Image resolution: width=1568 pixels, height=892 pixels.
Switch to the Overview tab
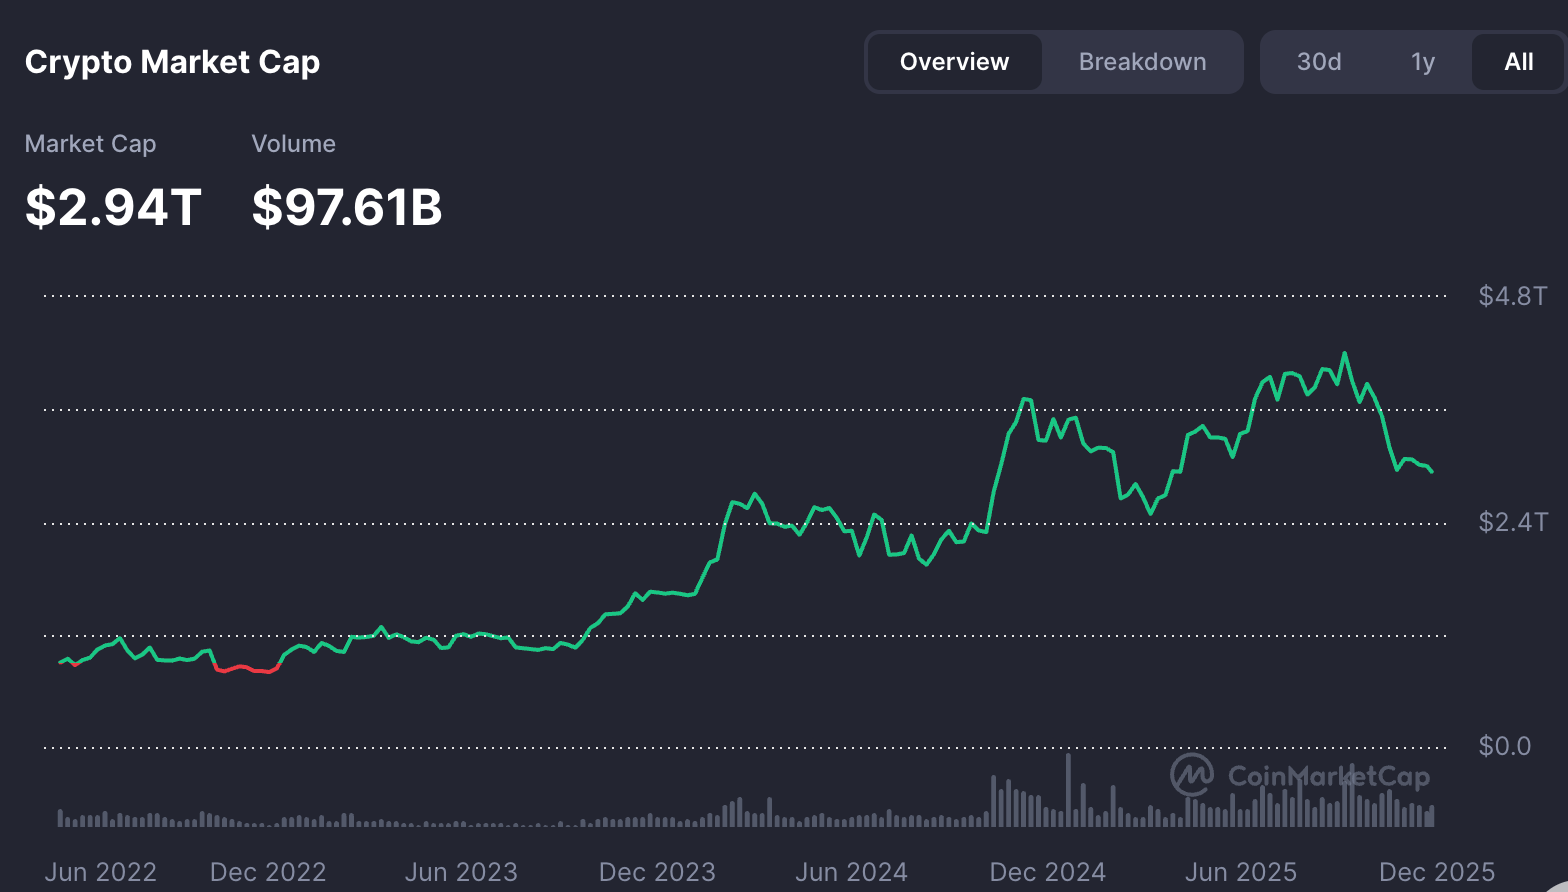[x=955, y=62]
